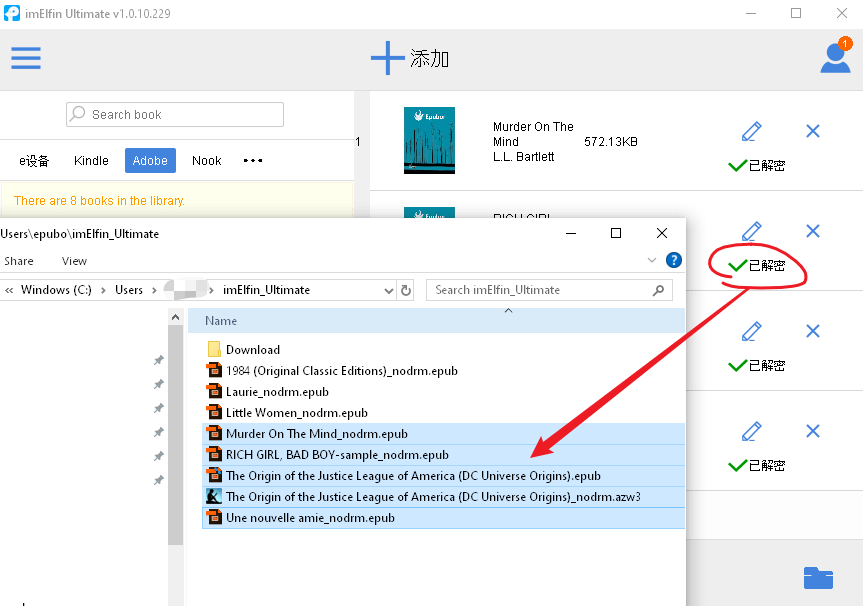
Task: Open the Share ribbon tab in Explorer
Action: click(x=19, y=261)
